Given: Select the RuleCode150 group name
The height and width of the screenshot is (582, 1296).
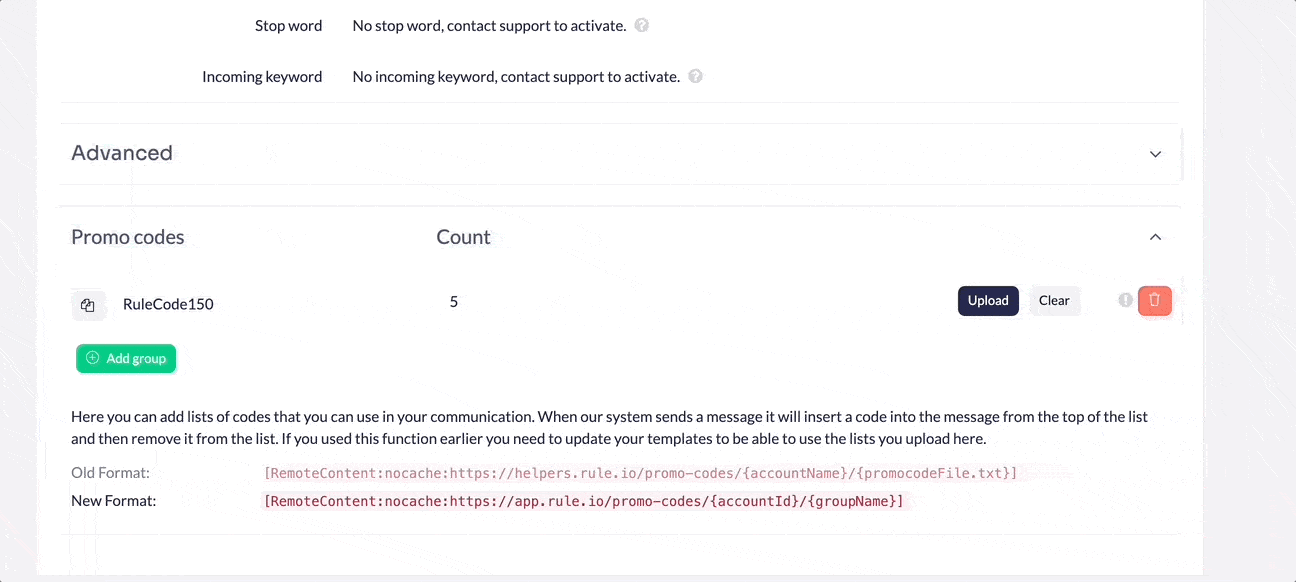Looking at the screenshot, I should (168, 304).
